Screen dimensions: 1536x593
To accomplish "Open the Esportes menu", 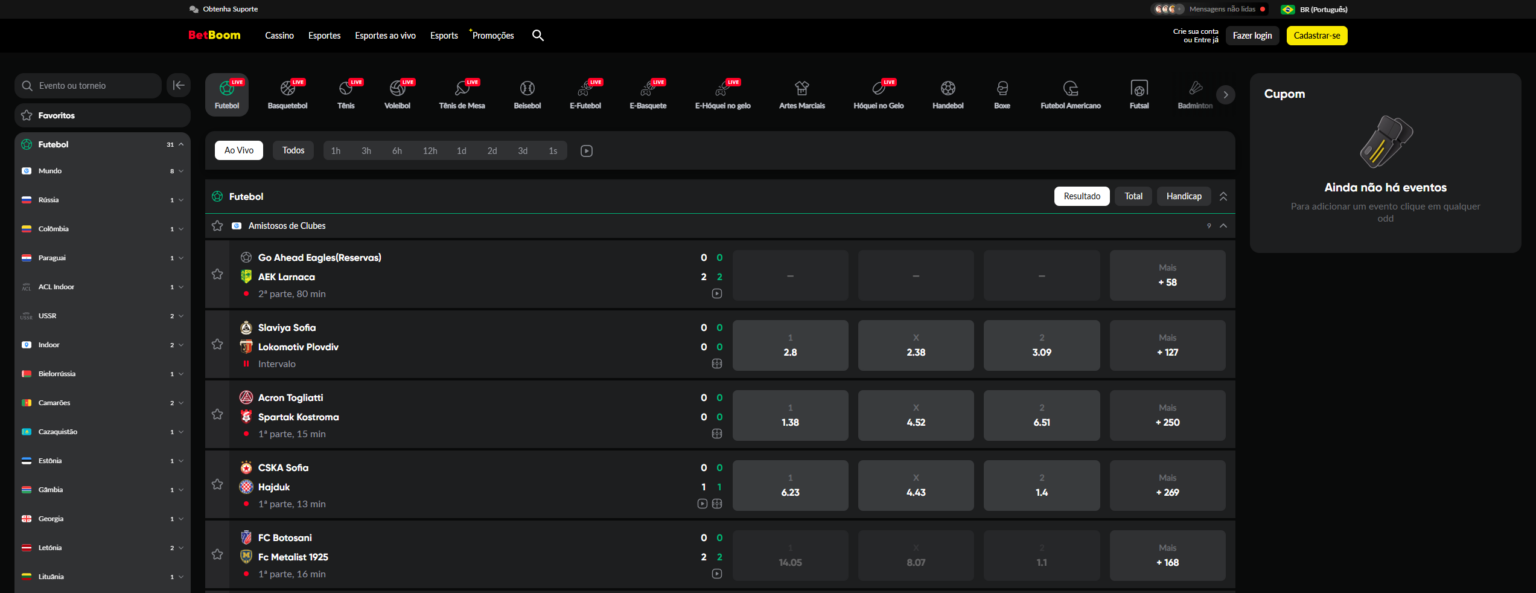I will pos(324,35).
